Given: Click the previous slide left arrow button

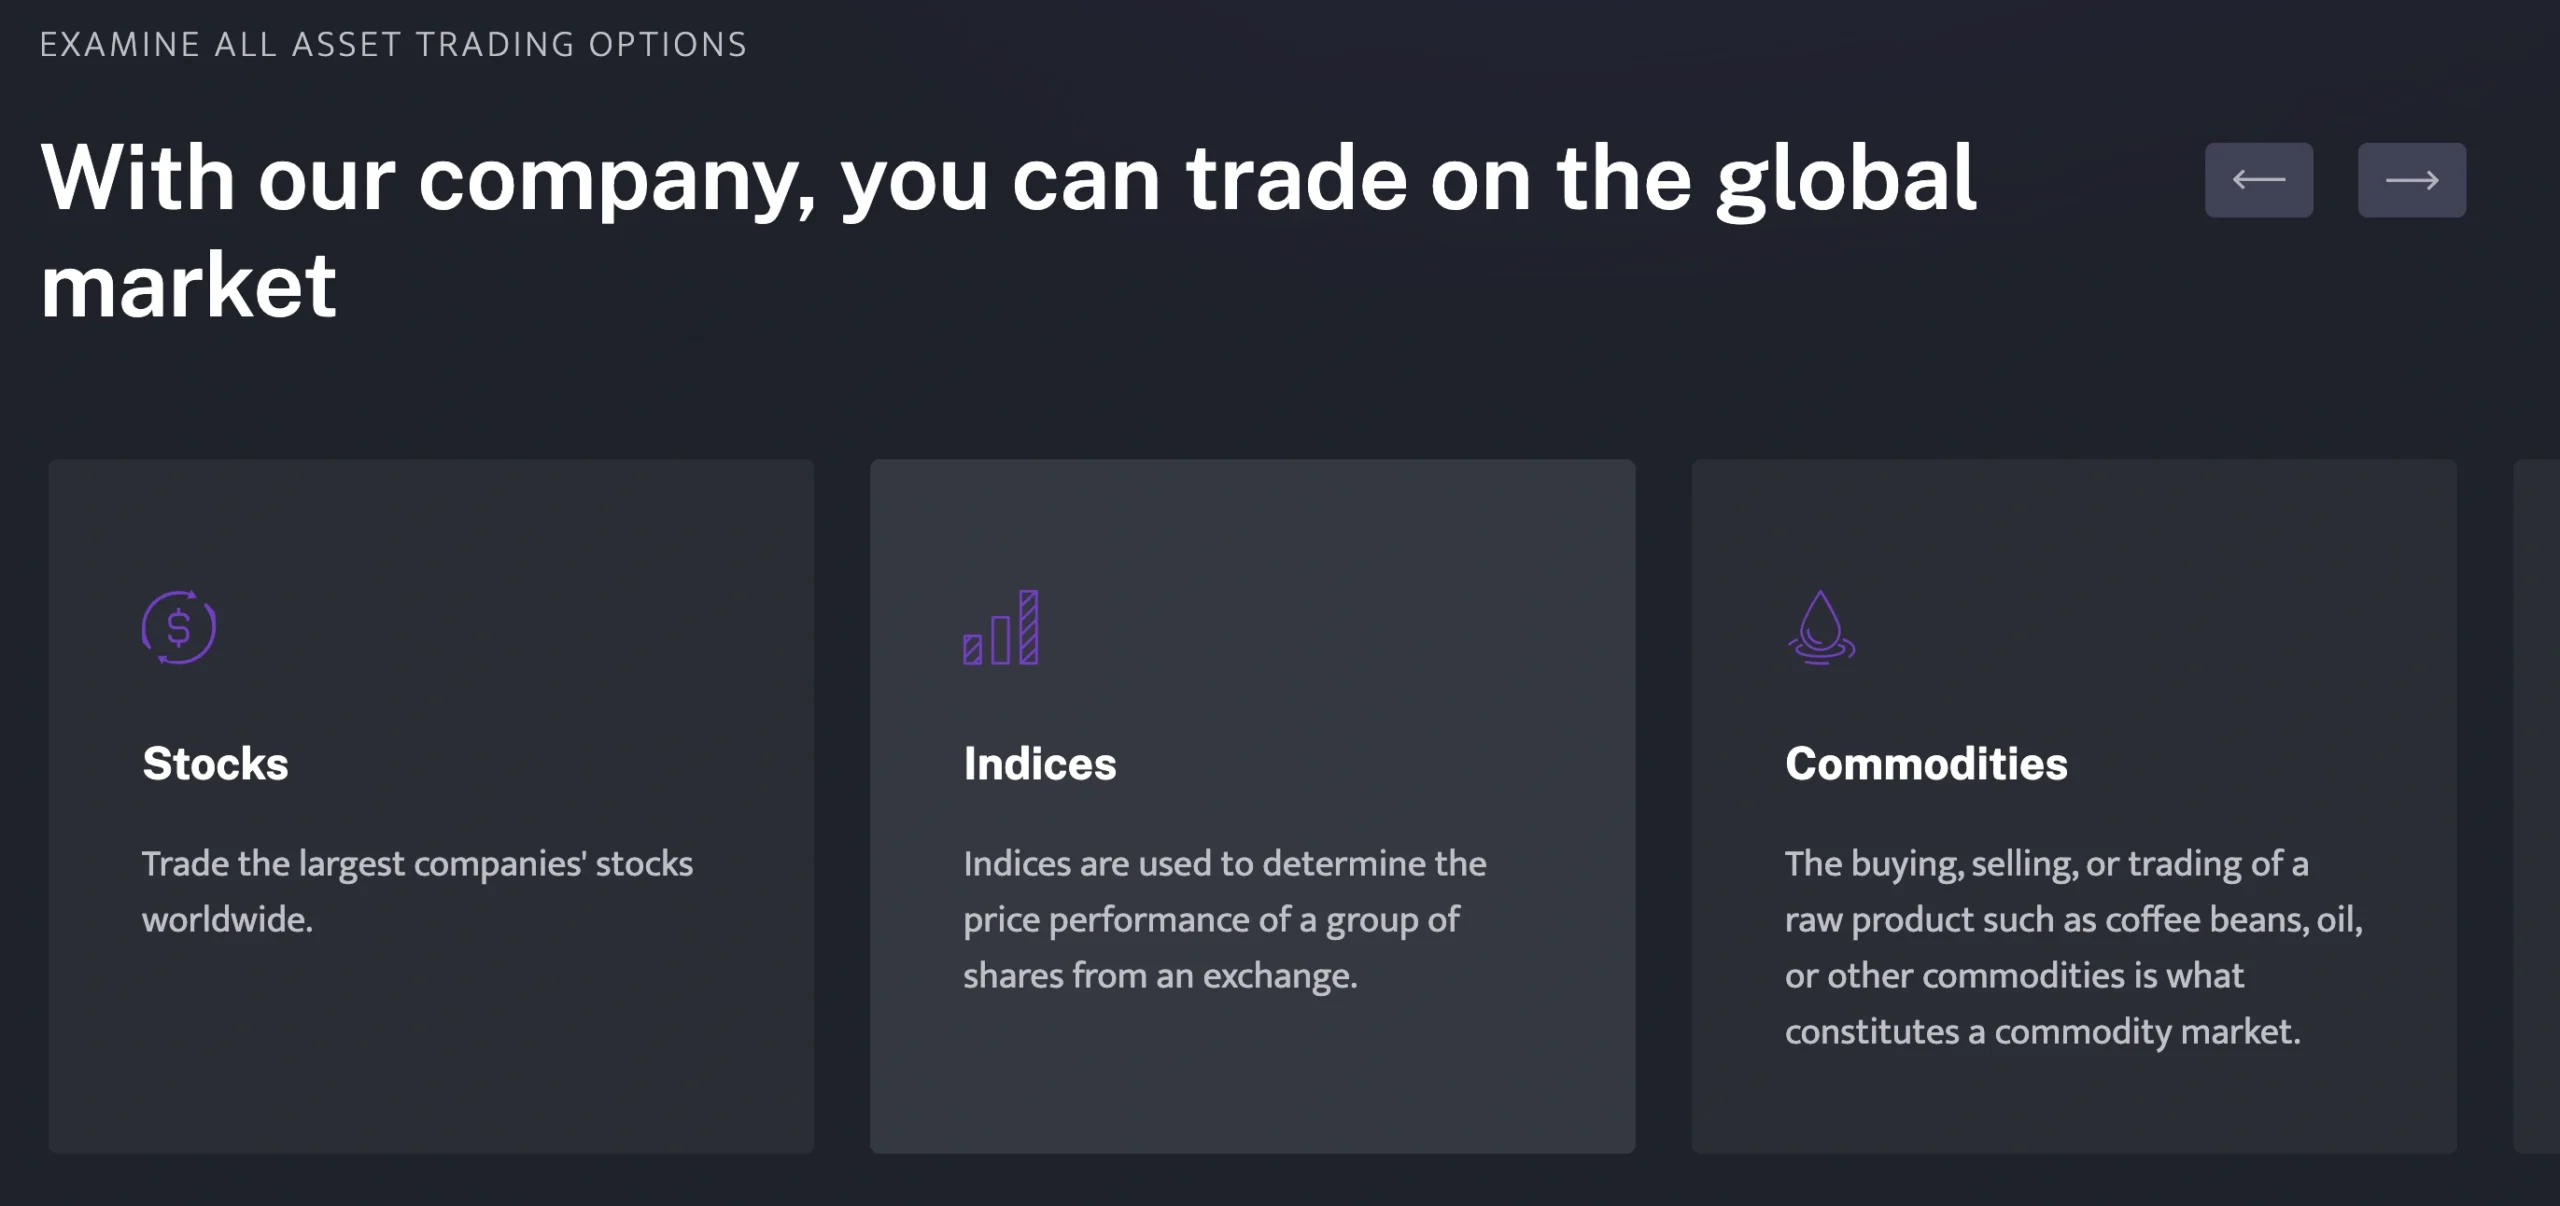Looking at the screenshot, I should [2258, 180].
